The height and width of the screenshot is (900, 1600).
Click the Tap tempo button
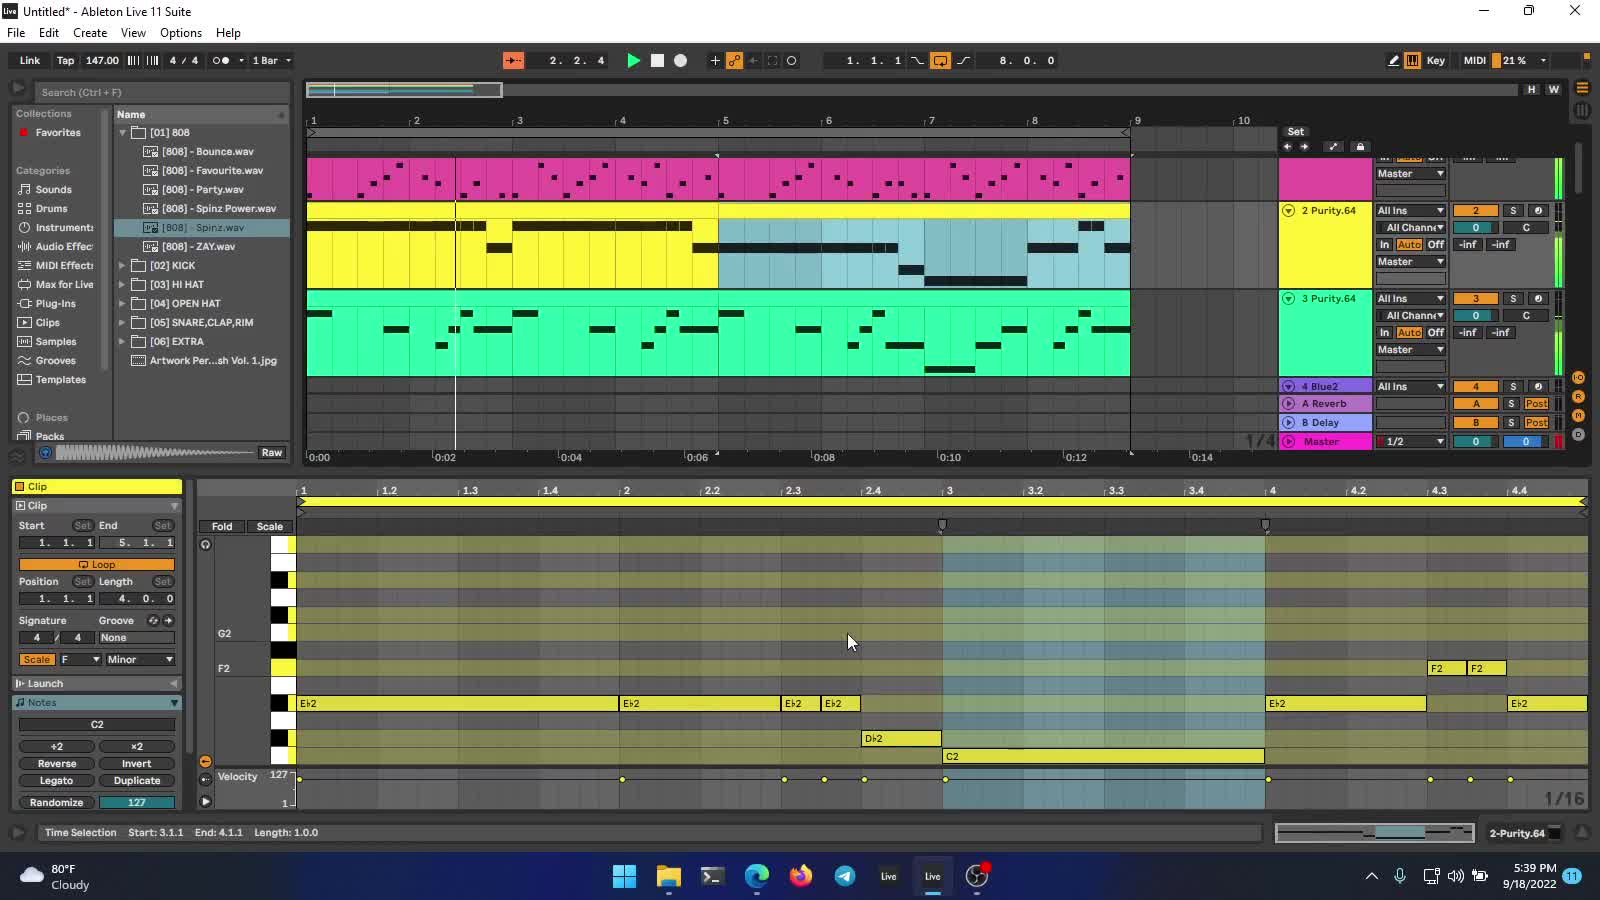[x=65, y=60]
